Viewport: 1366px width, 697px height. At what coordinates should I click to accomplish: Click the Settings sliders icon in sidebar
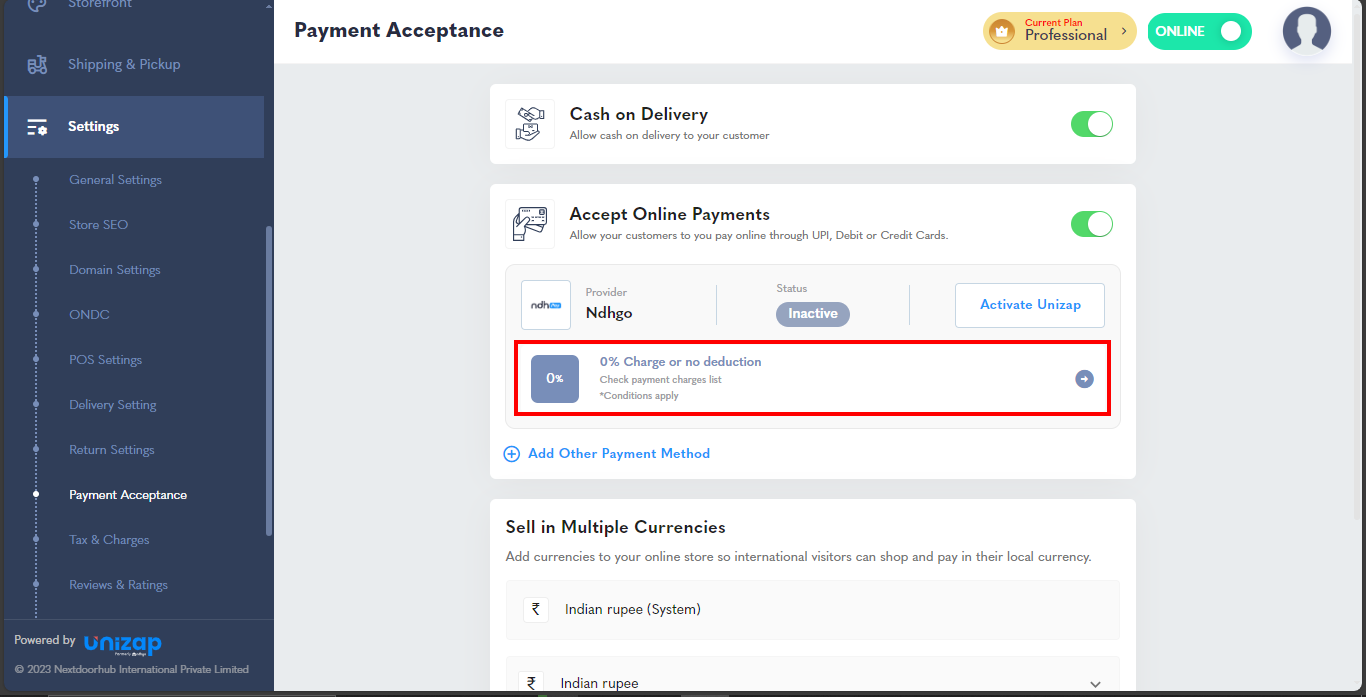[x=37, y=127]
